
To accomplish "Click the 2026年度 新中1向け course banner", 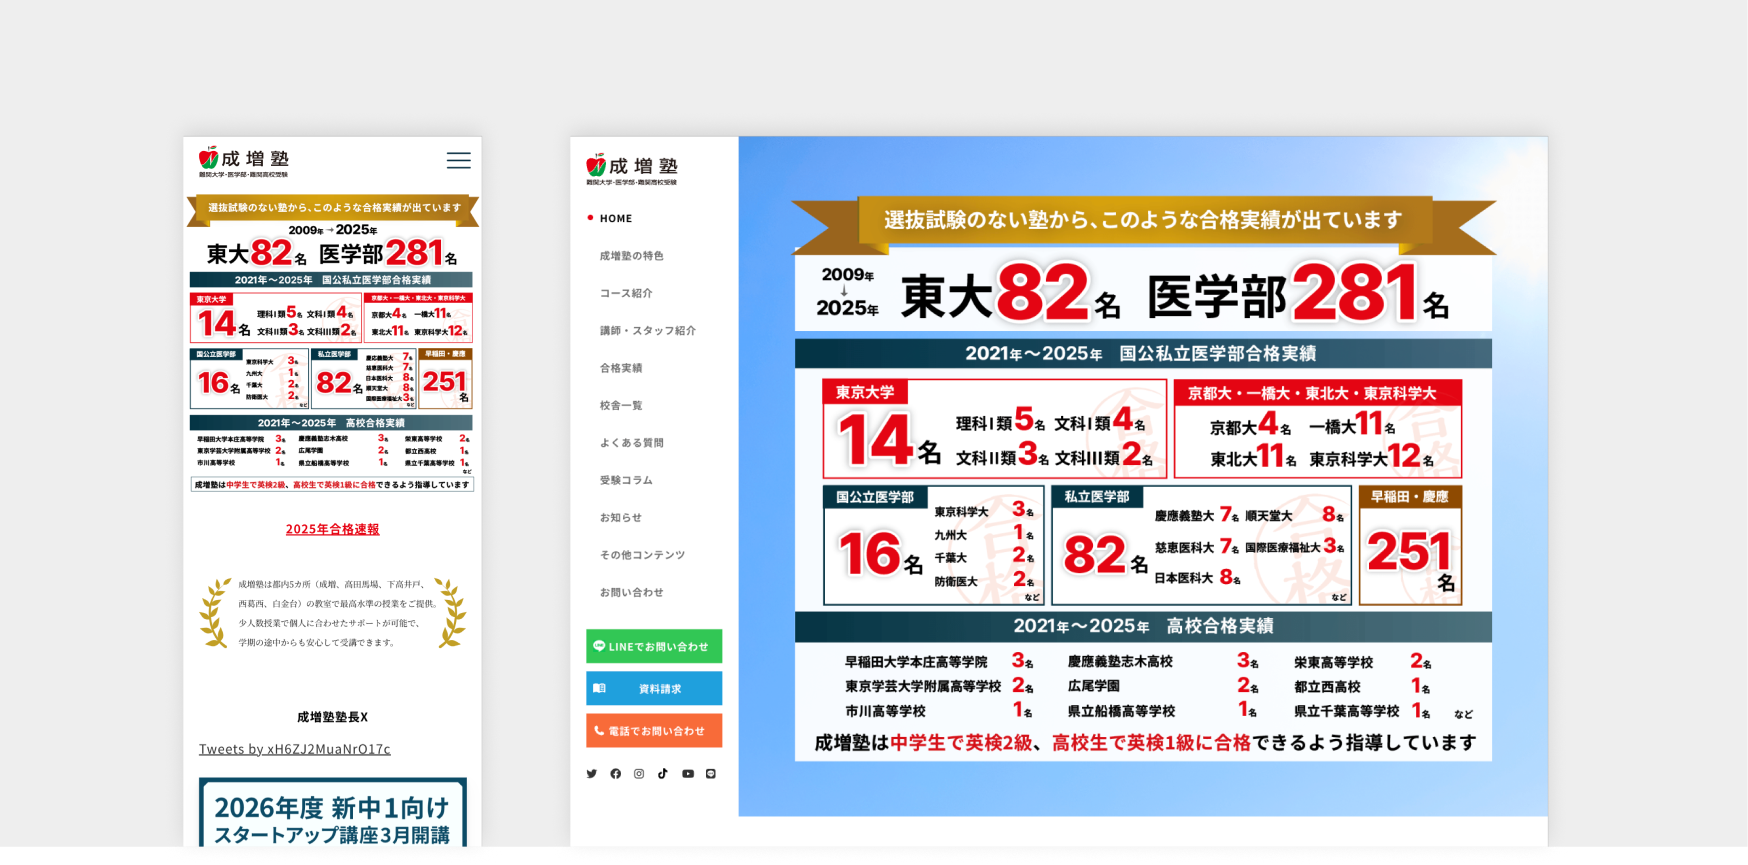I will pos(332,812).
